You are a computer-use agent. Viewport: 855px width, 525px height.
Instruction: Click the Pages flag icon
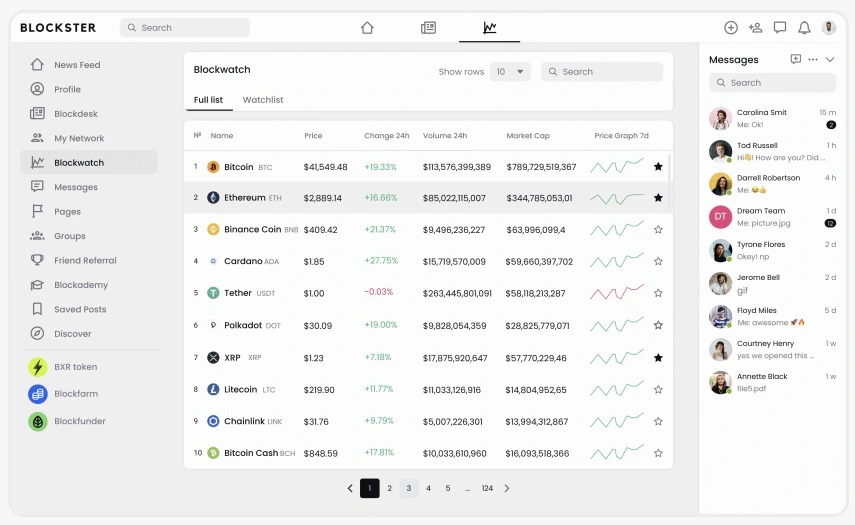tap(37, 211)
